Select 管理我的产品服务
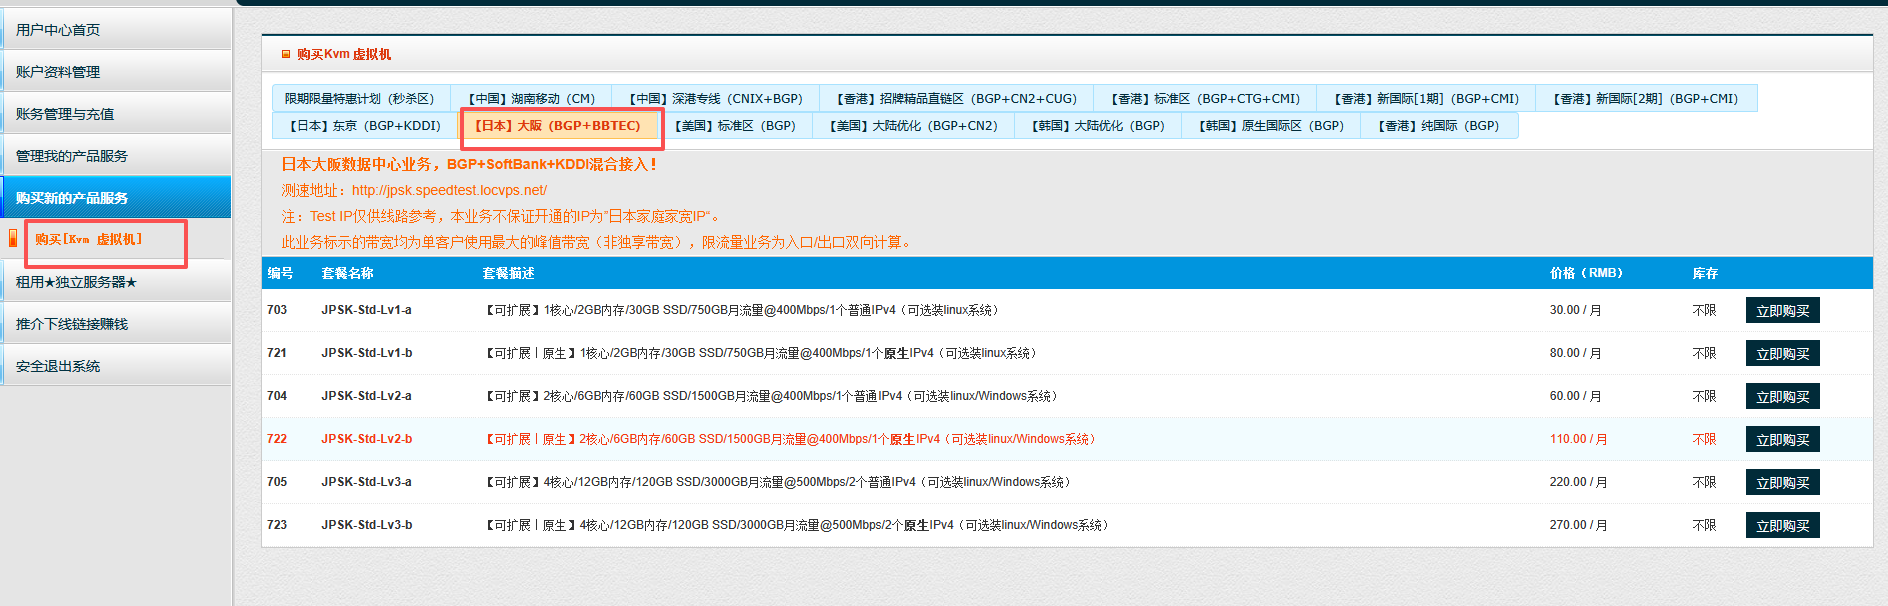This screenshot has width=1888, height=606. tap(115, 156)
